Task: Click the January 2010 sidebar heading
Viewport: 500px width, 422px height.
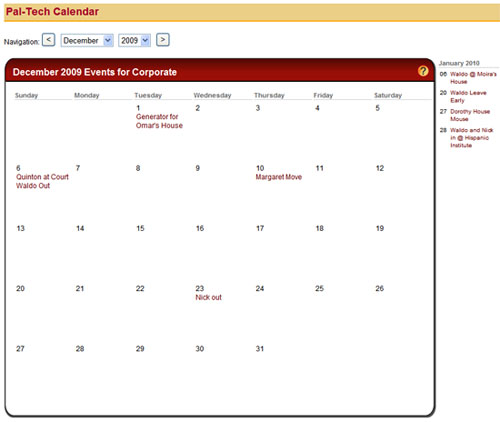Action: click(459, 63)
